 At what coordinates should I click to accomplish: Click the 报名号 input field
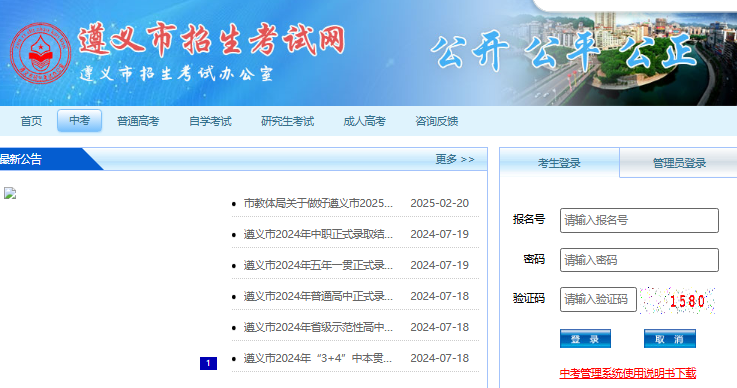click(x=639, y=220)
